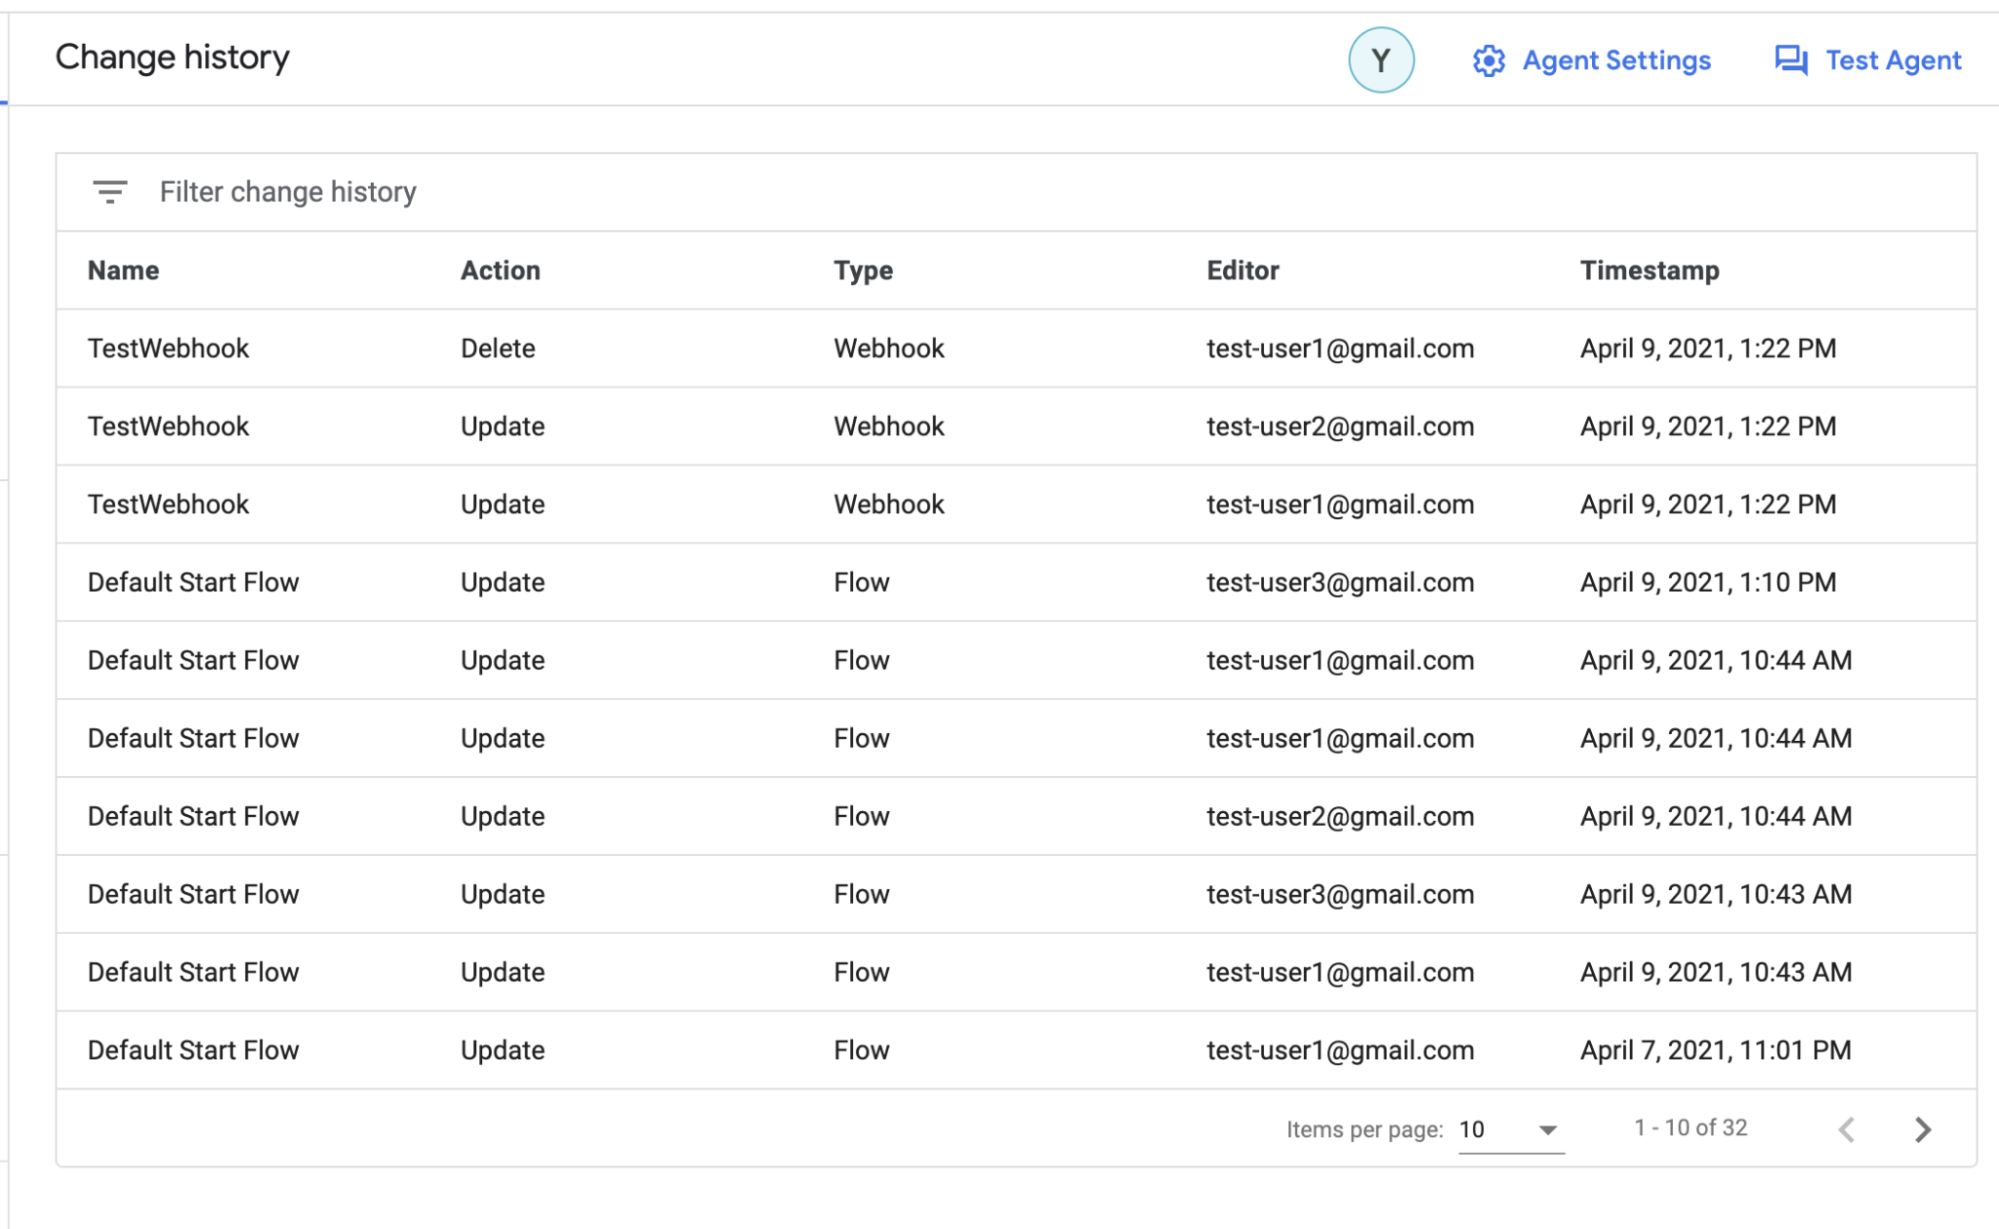Image resolution: width=1999 pixels, height=1229 pixels.
Task: Click the Y avatar icon
Action: (1381, 60)
